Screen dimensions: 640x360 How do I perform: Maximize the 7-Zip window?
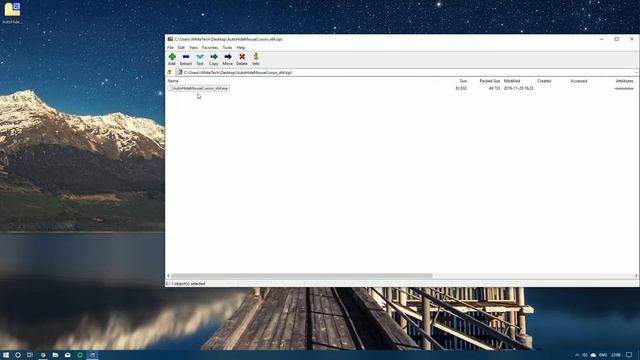(616, 39)
